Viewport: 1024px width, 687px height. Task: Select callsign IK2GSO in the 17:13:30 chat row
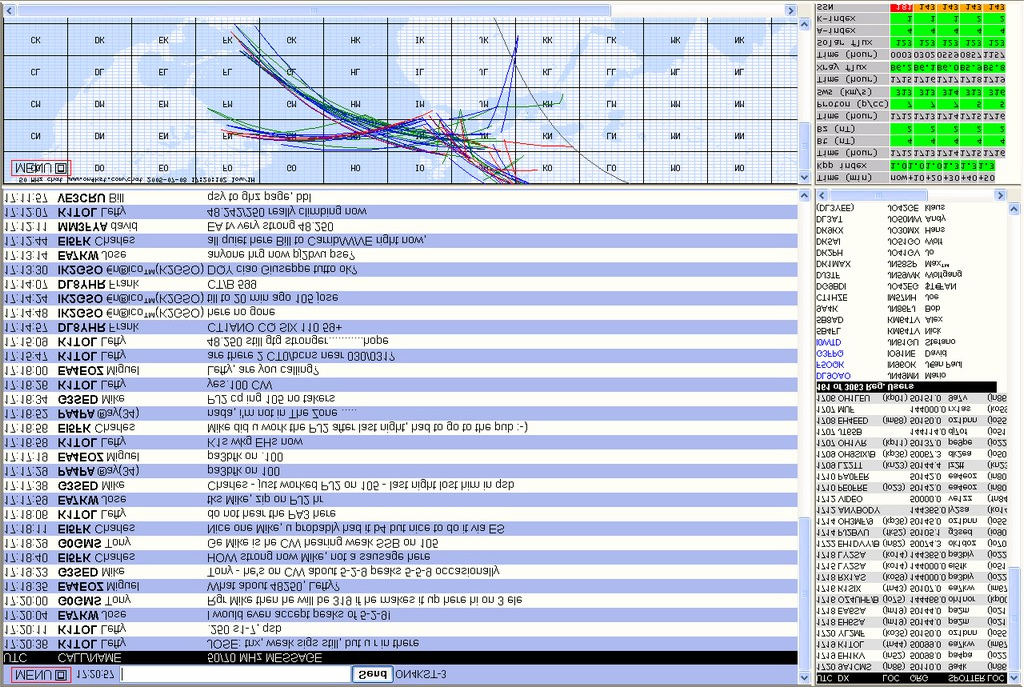point(80,270)
